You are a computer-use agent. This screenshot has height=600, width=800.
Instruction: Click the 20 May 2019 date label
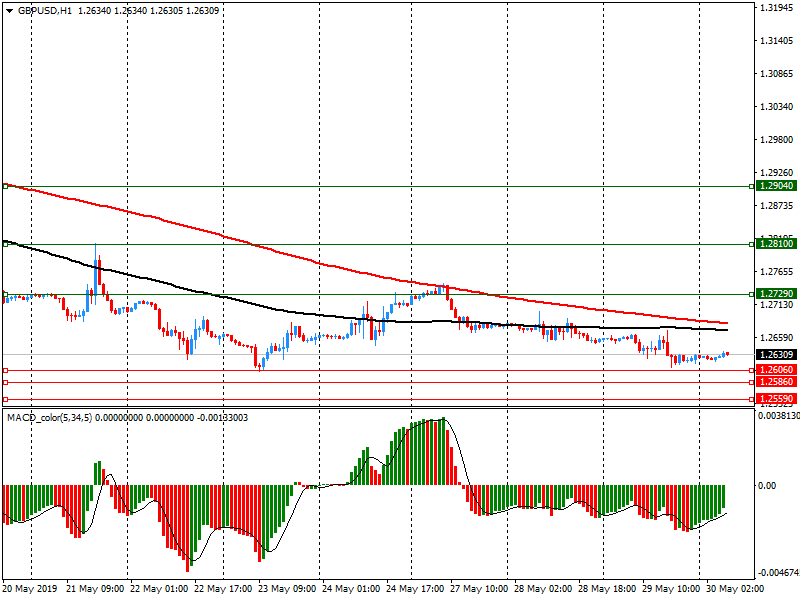(x=29, y=590)
